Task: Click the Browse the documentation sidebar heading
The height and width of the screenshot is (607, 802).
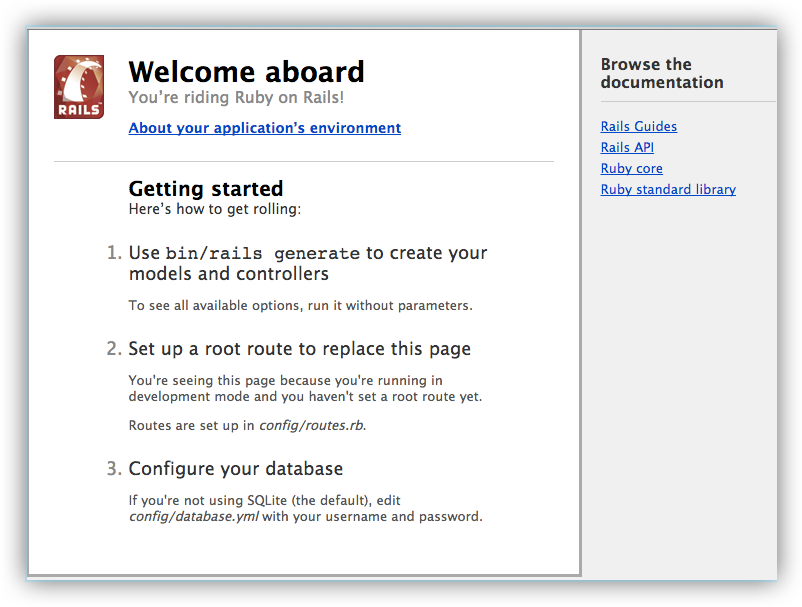Action: click(x=661, y=73)
